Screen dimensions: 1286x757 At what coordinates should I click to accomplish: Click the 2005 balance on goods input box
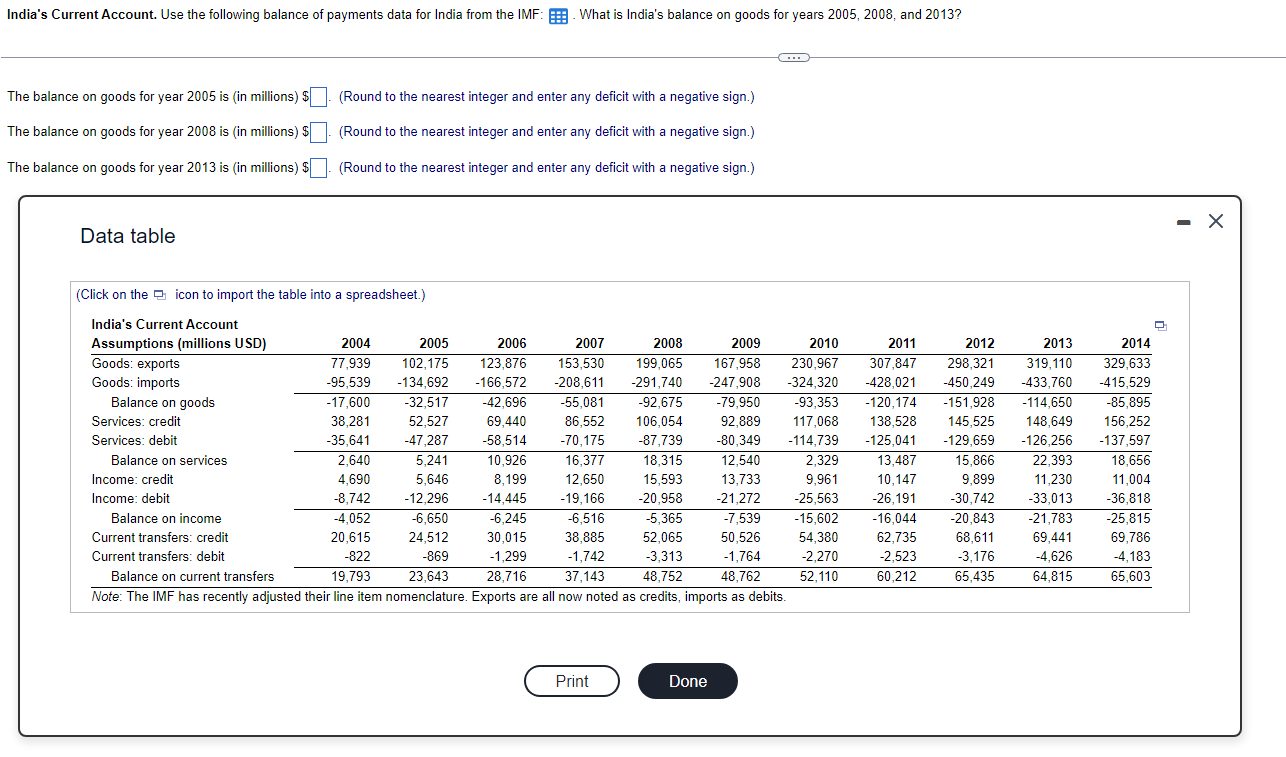click(x=319, y=97)
